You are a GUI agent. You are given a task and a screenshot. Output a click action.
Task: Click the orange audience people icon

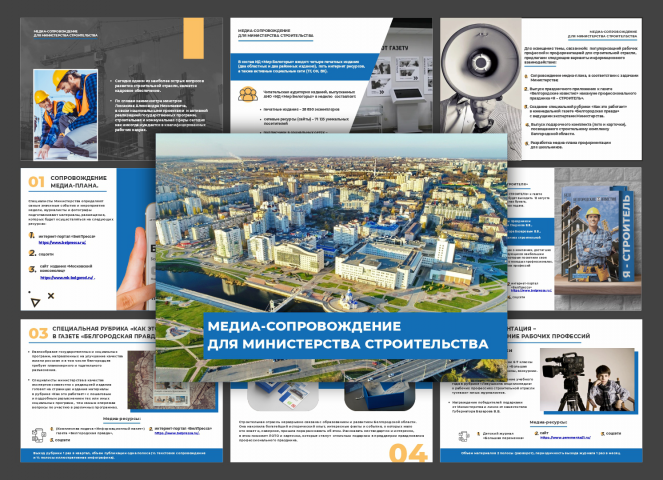click(248, 94)
